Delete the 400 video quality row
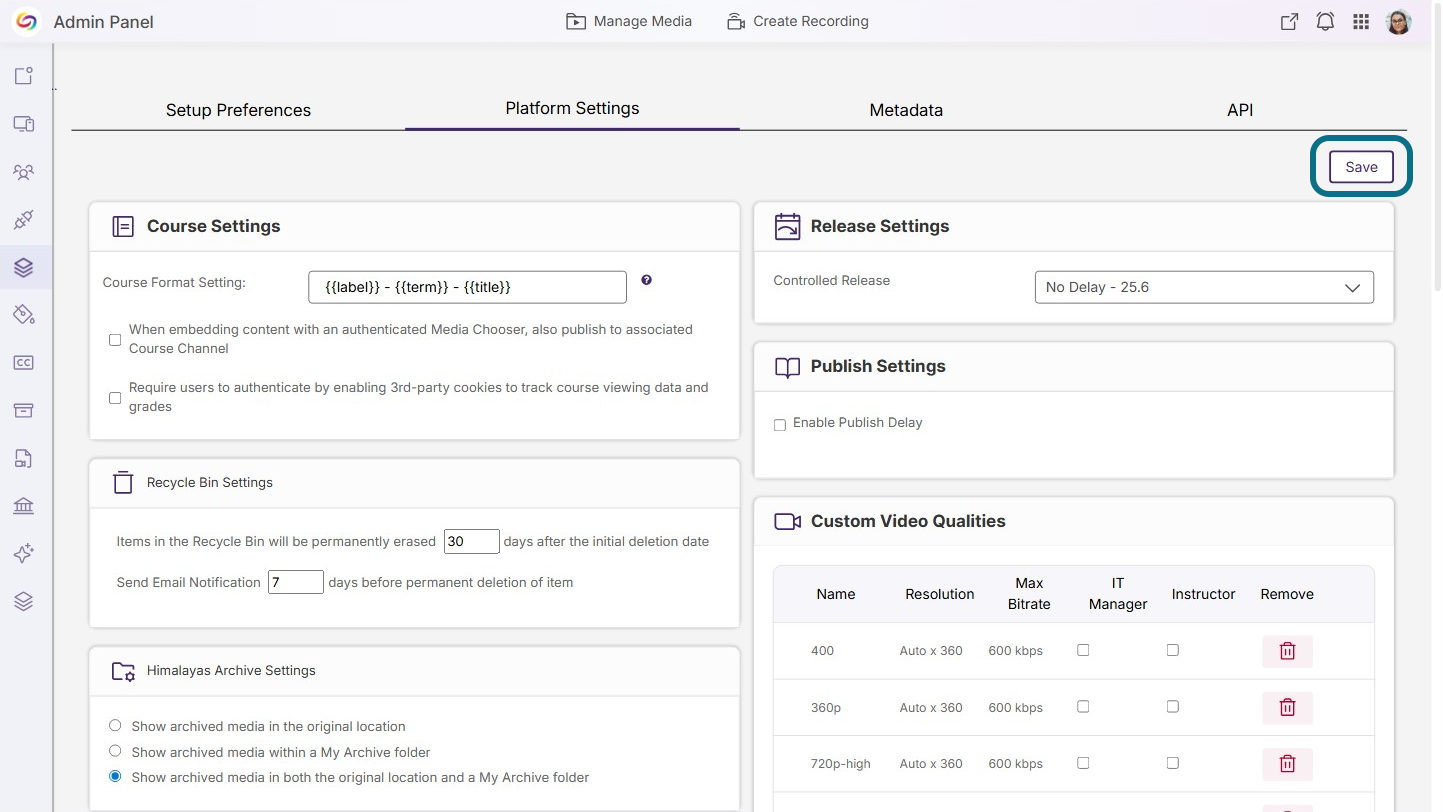Image resolution: width=1443 pixels, height=812 pixels. tap(1287, 651)
